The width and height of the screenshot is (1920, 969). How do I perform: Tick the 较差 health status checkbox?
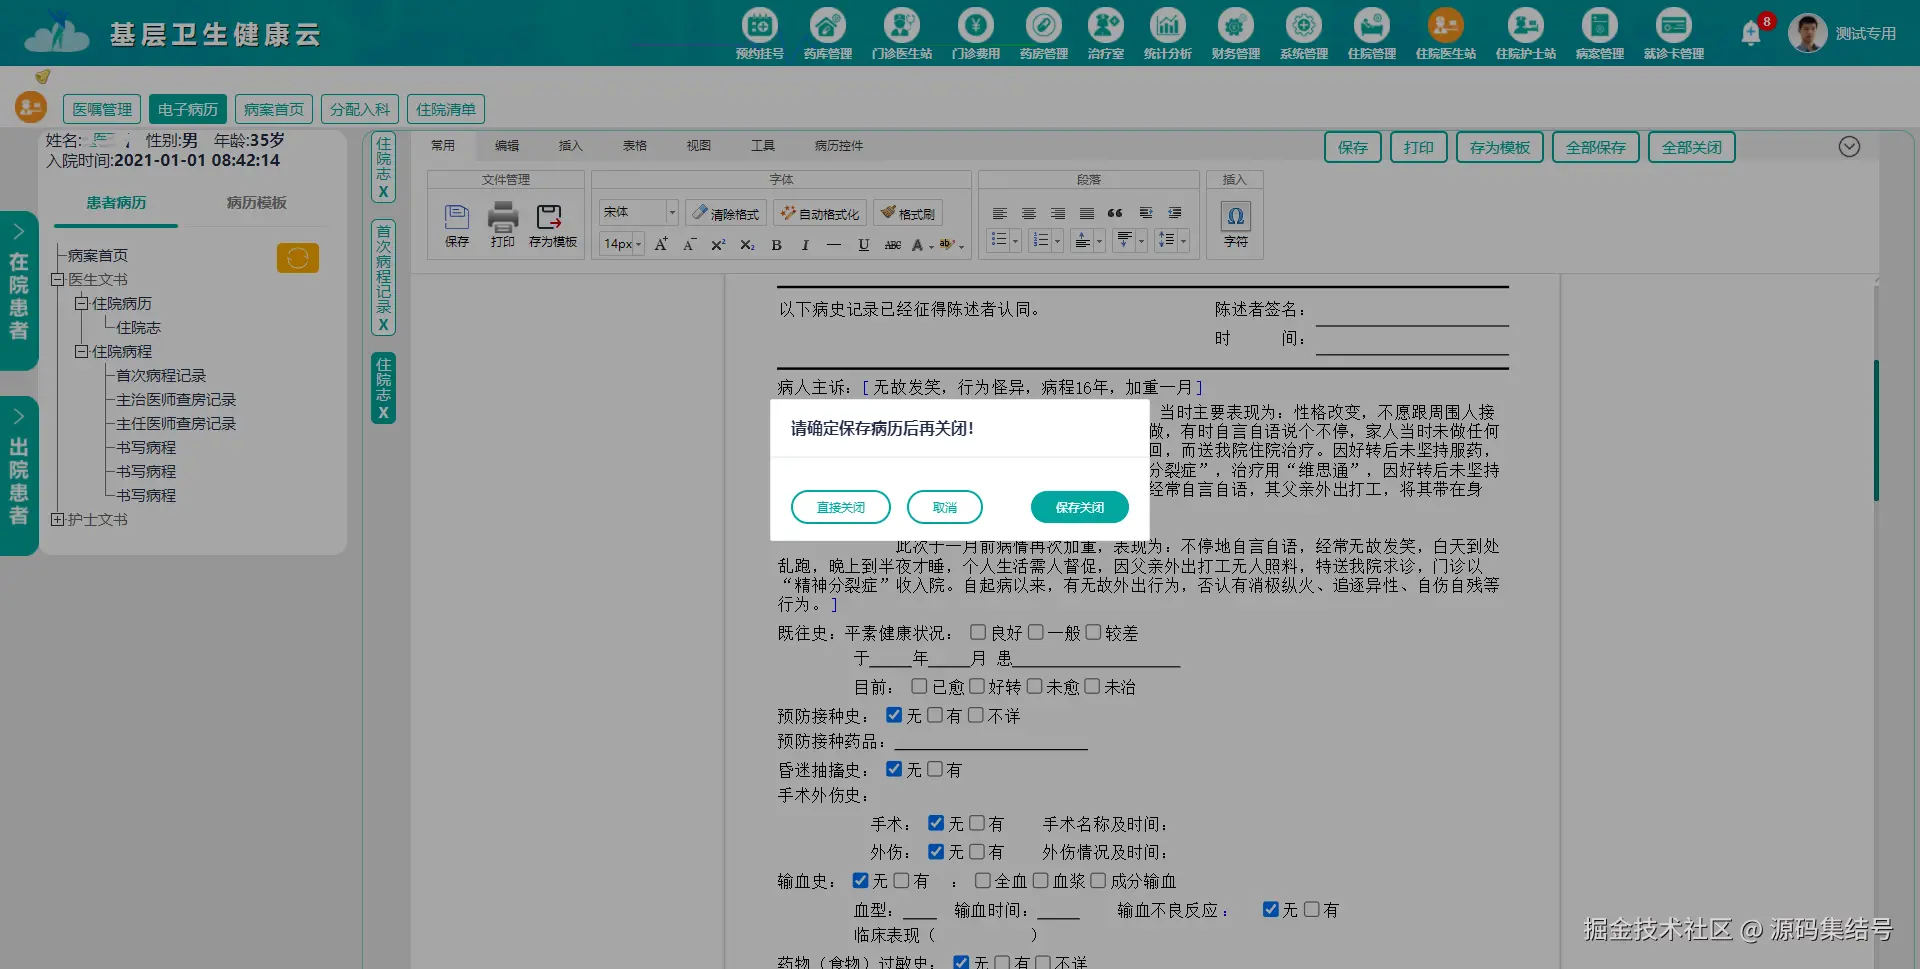pyautogui.click(x=1093, y=632)
